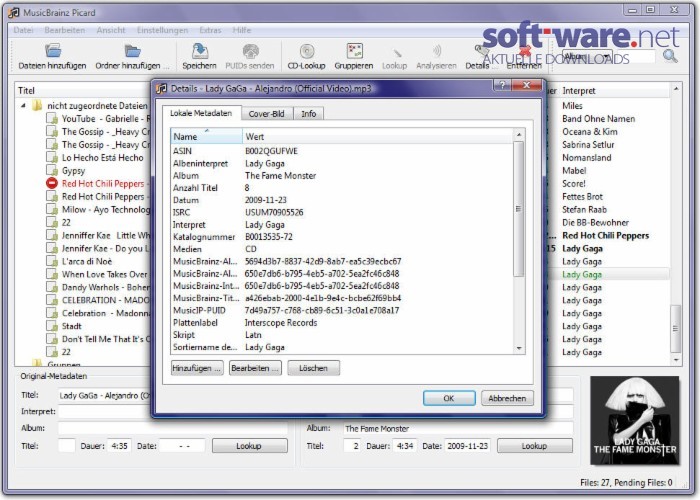Click the right Lookup button beside Date 2009-11-23
The width and height of the screenshot is (700, 500).
tap(535, 446)
